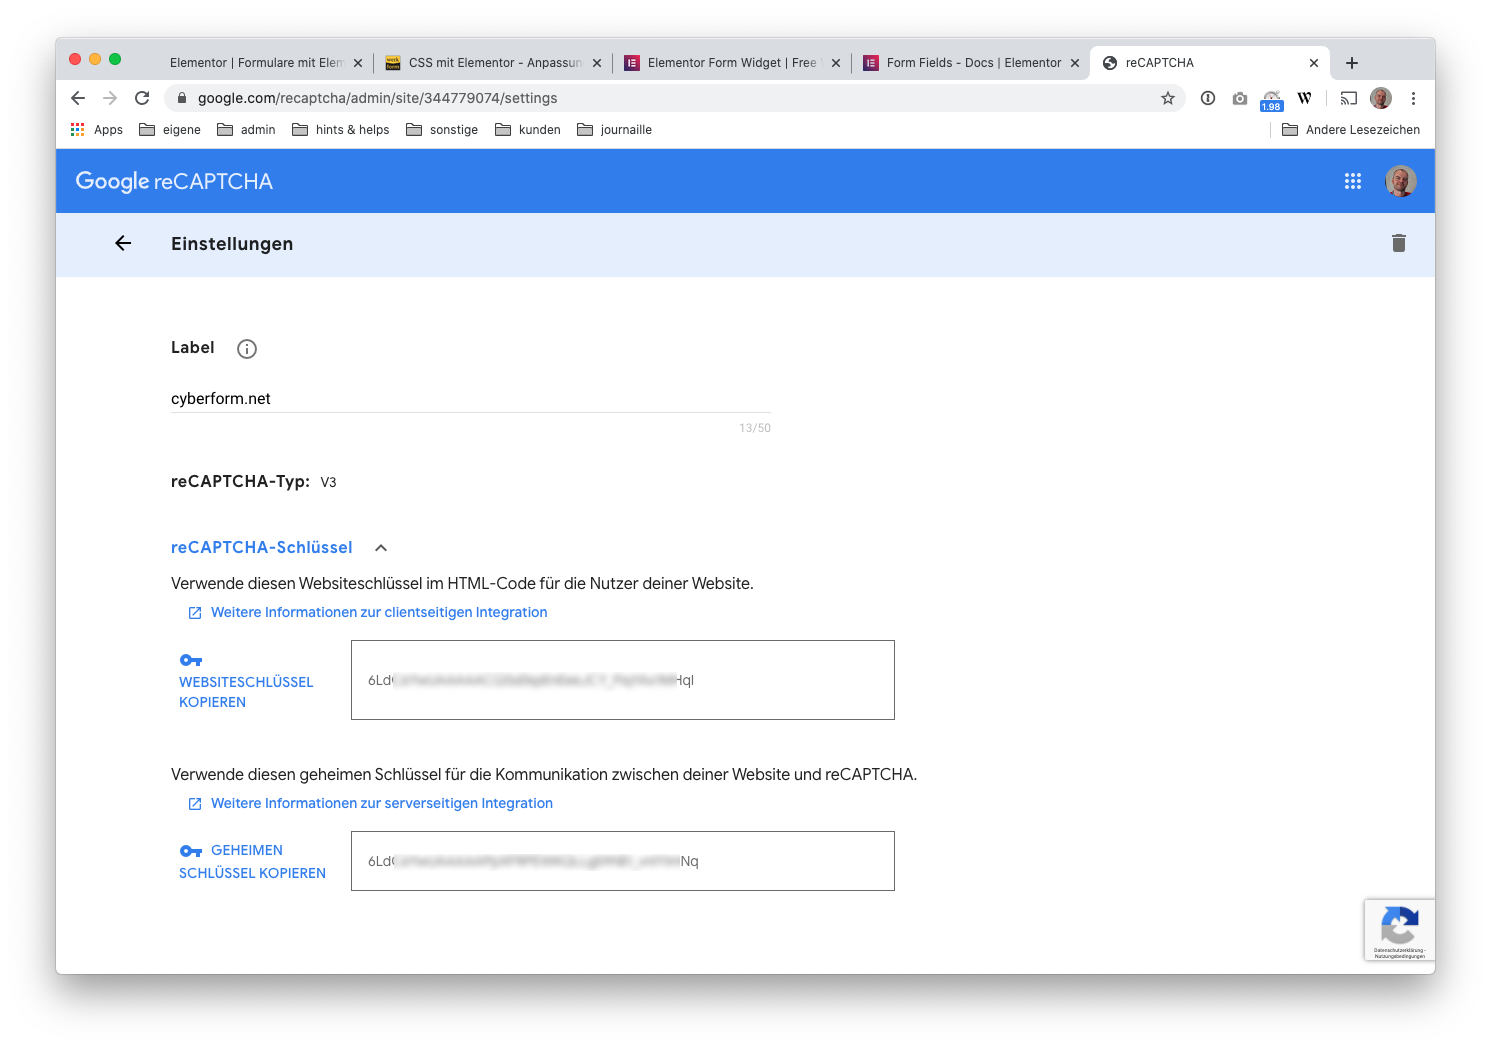Open the Chrome three-dot menu
Image resolution: width=1491 pixels, height=1048 pixels.
[1413, 98]
